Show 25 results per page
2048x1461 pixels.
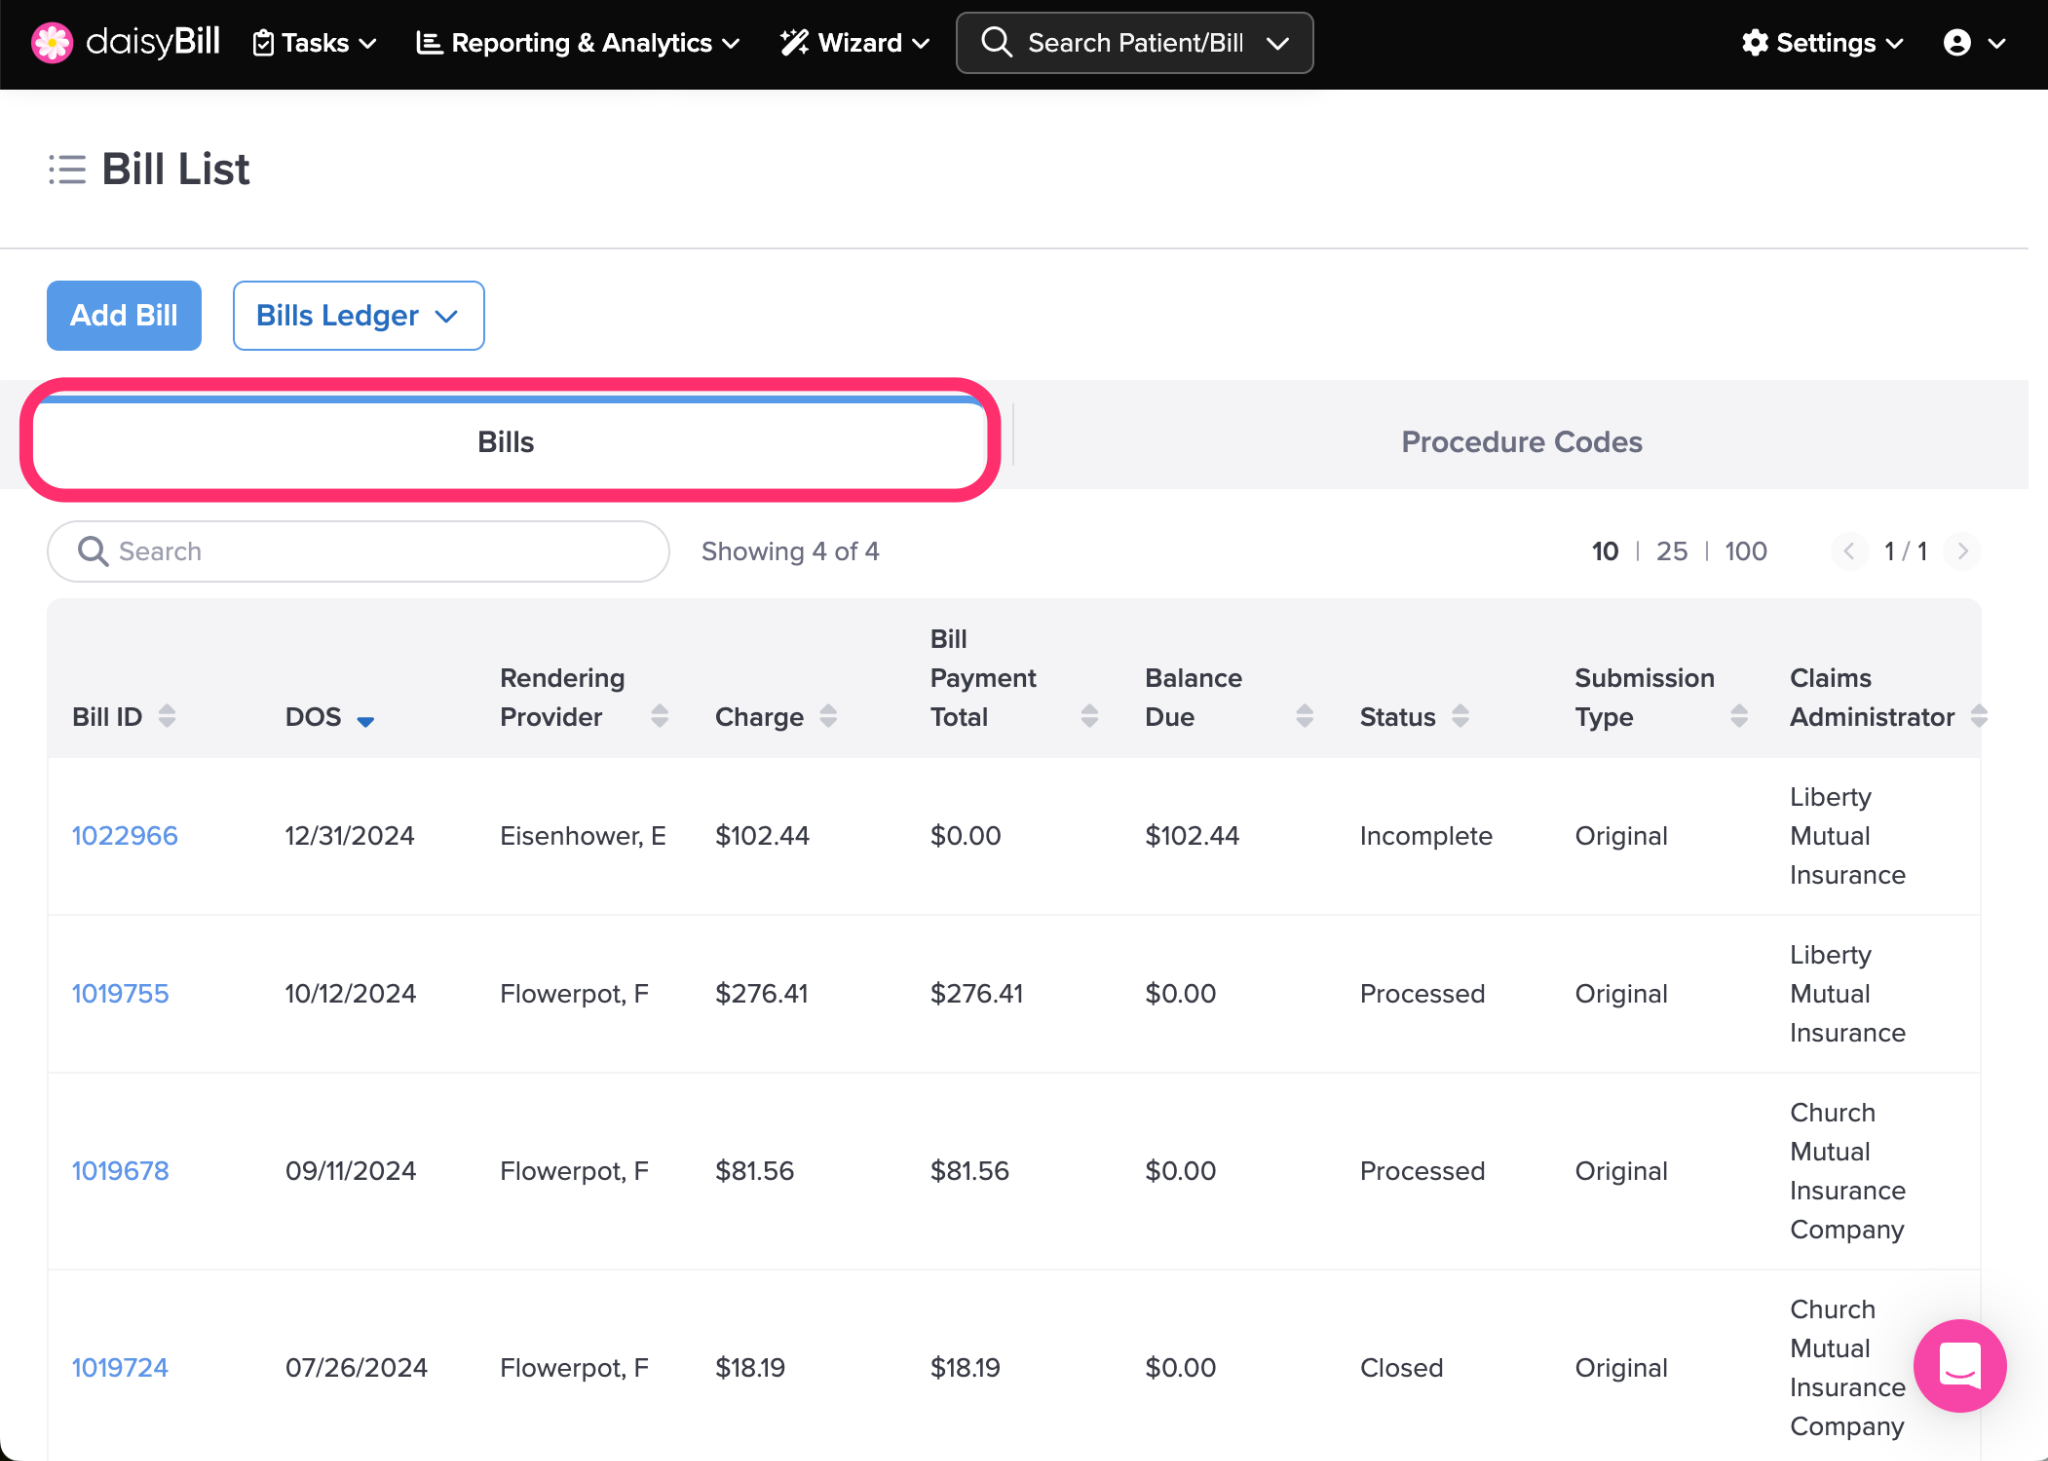point(1671,551)
